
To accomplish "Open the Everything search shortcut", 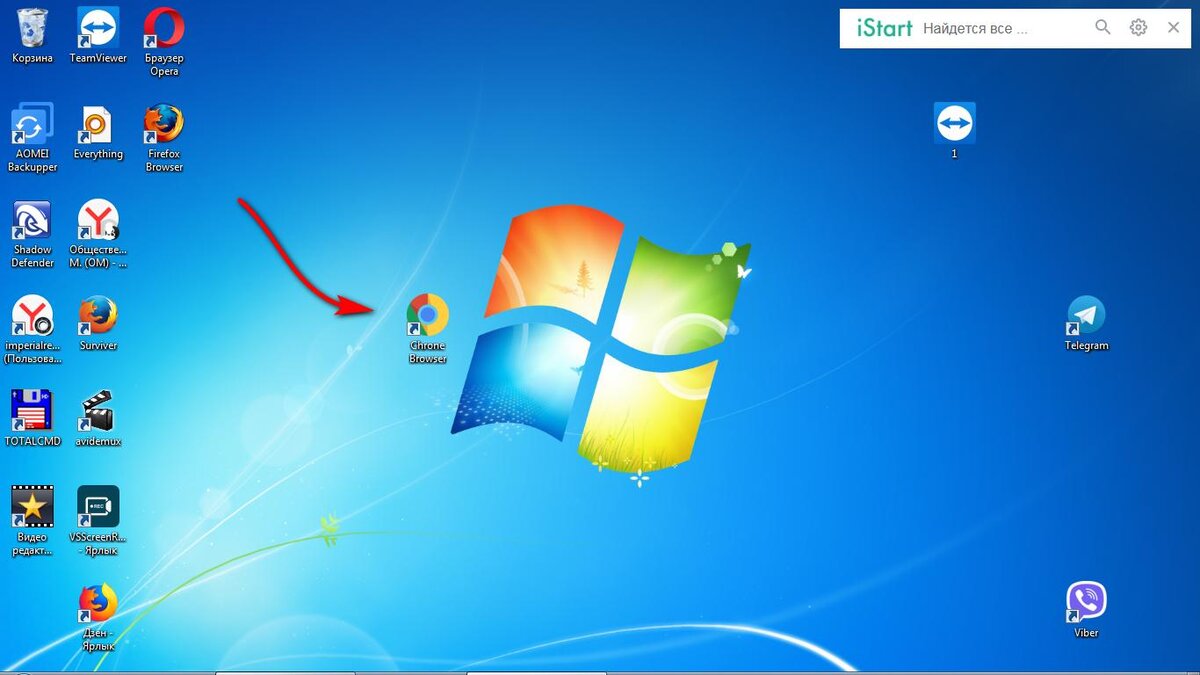I will [x=98, y=132].
